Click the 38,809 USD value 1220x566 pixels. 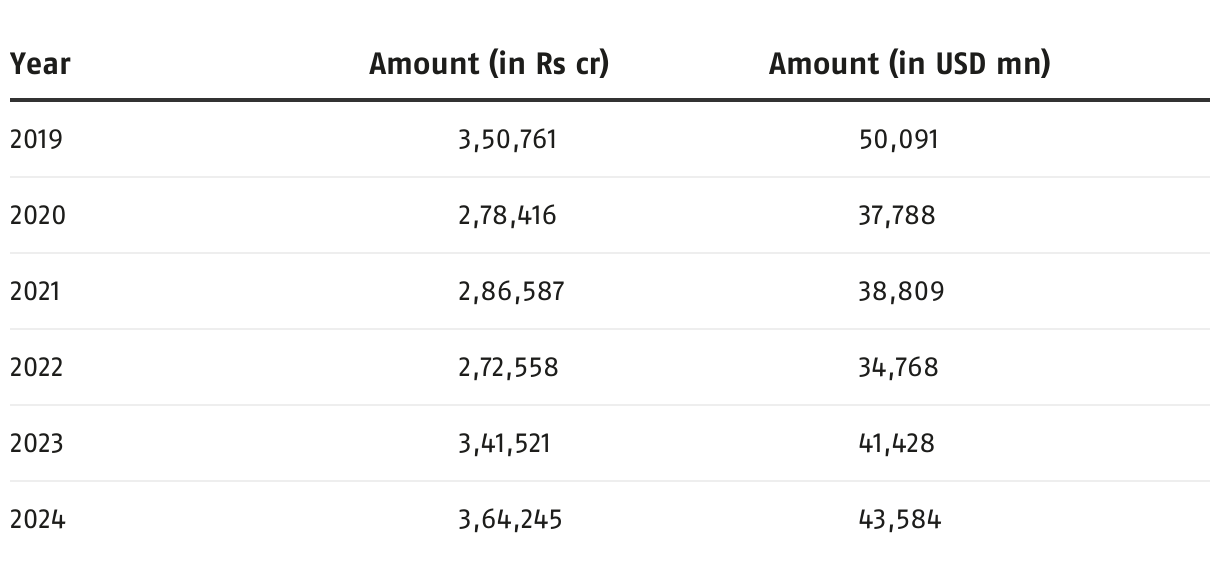[901, 291]
